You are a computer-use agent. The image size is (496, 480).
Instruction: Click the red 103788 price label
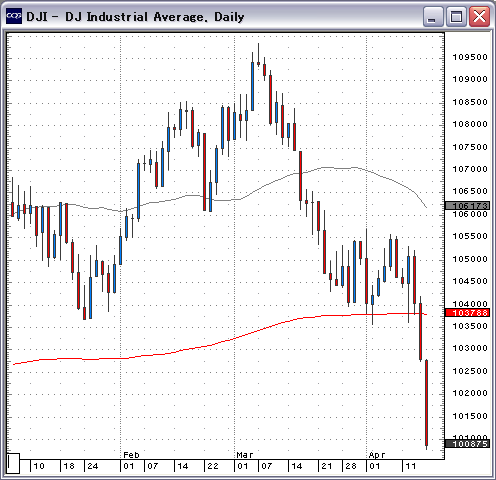tap(468, 313)
